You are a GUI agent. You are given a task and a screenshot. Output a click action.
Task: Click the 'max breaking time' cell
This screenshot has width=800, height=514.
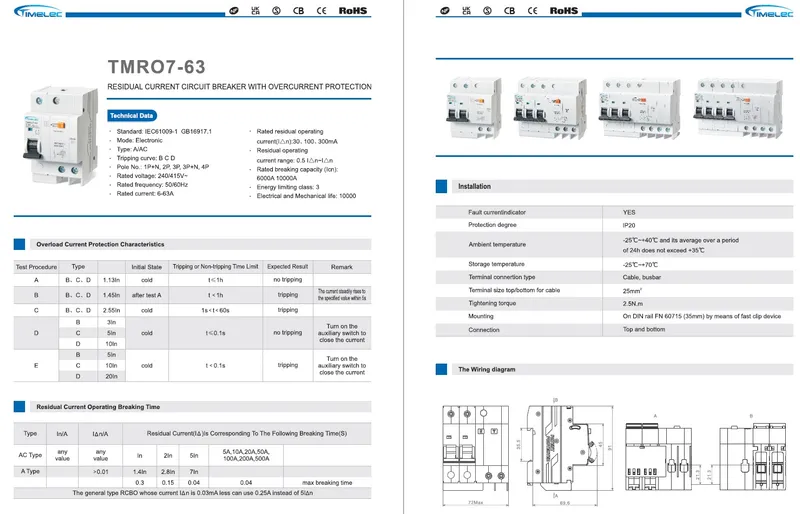click(327, 482)
